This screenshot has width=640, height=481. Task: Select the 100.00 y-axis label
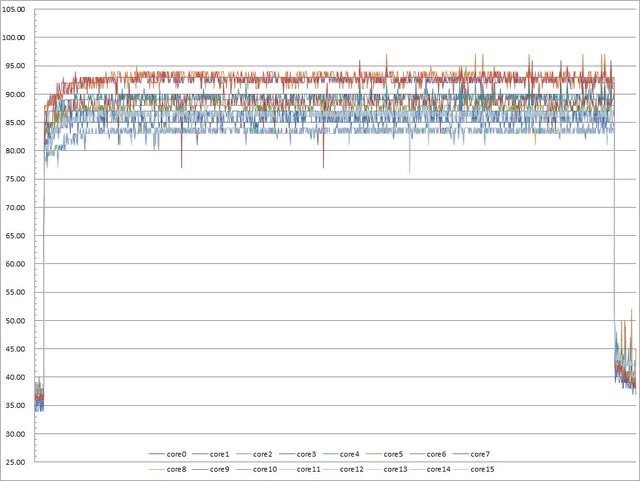point(16,38)
